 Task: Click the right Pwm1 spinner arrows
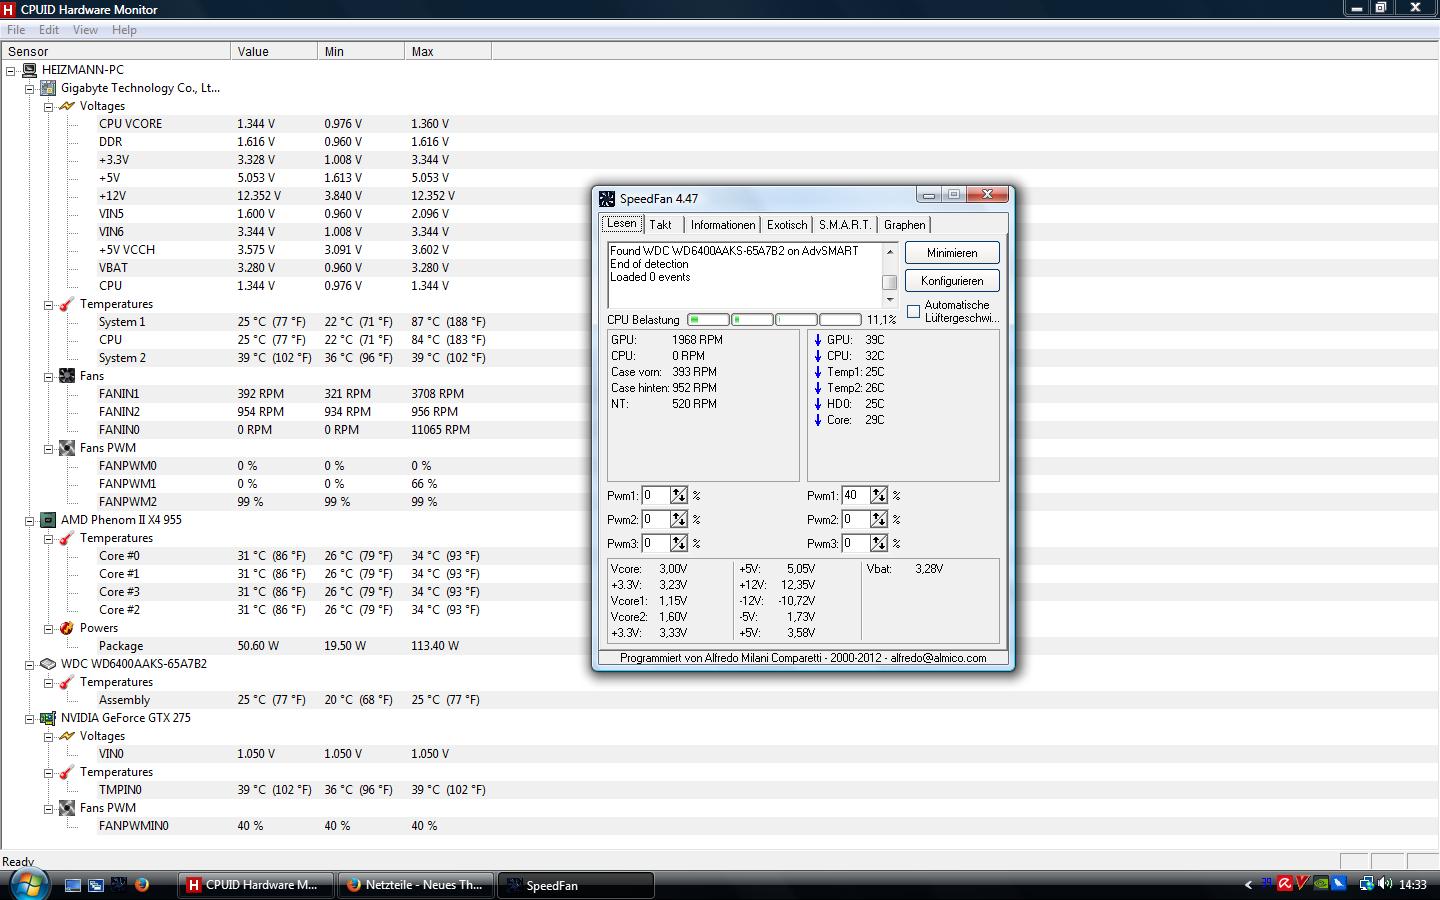tap(878, 495)
